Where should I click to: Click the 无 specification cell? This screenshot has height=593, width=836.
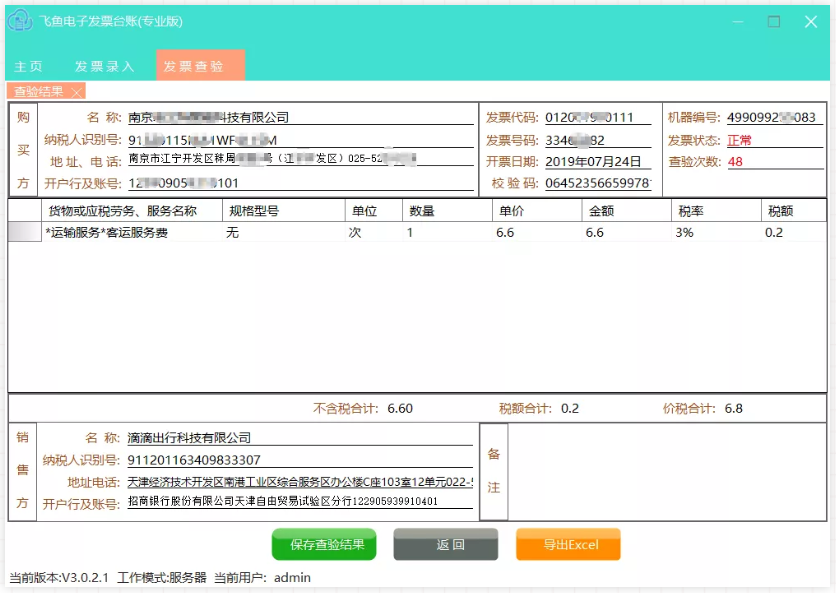[x=284, y=233]
